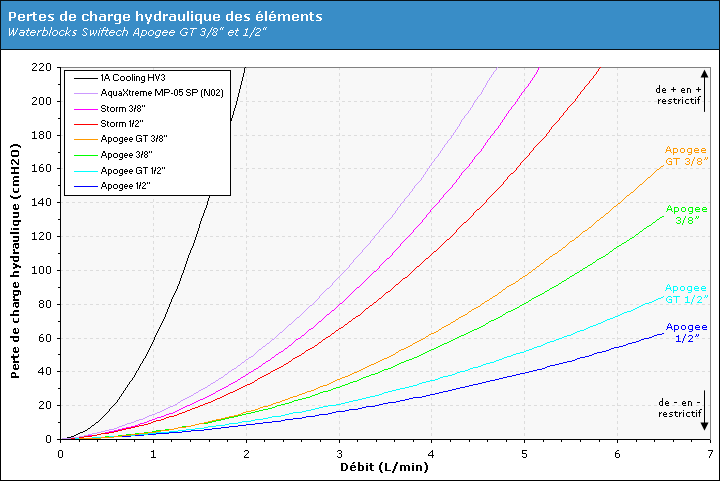
Task: Click legend entry 'Apogee GT 3/8"'
Action: tap(134, 139)
